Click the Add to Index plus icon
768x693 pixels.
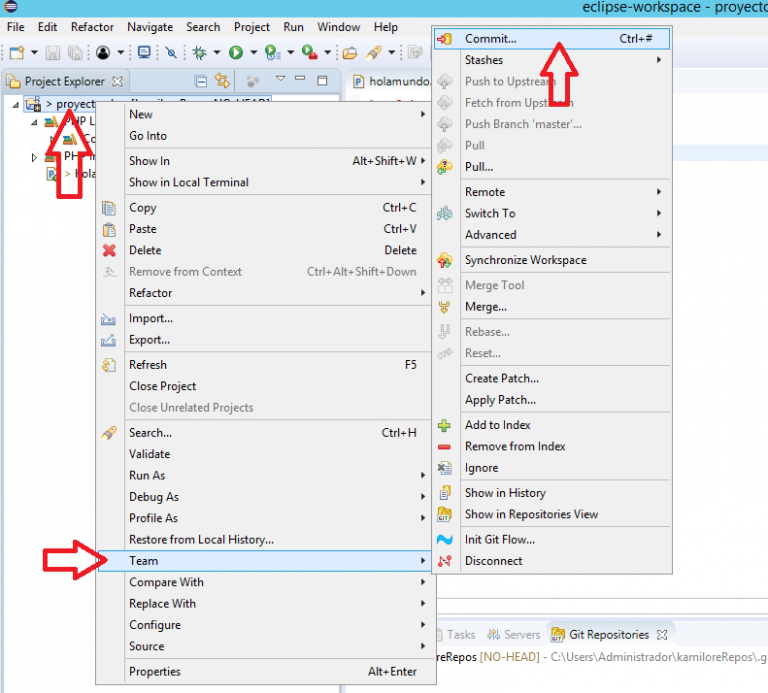(x=445, y=425)
